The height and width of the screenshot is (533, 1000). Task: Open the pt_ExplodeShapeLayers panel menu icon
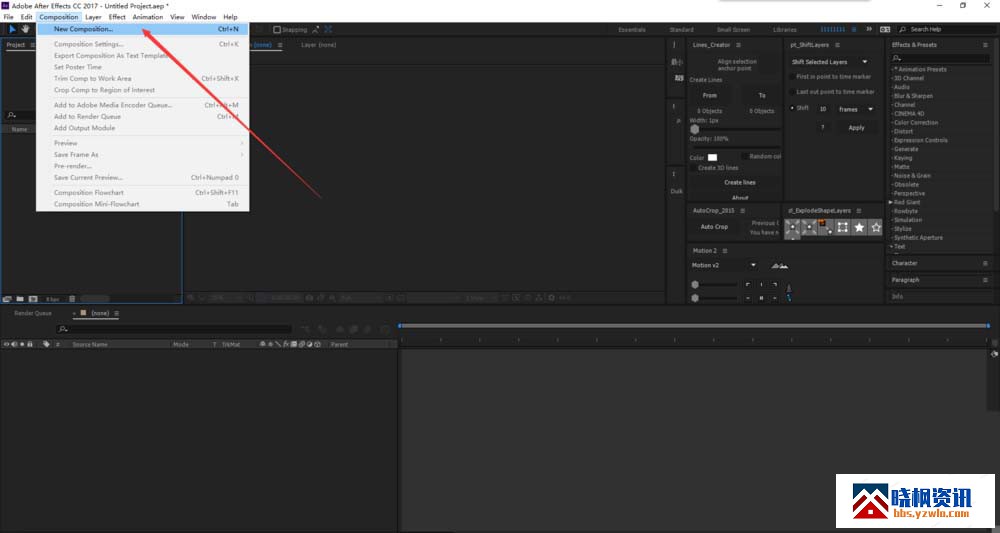pos(858,210)
